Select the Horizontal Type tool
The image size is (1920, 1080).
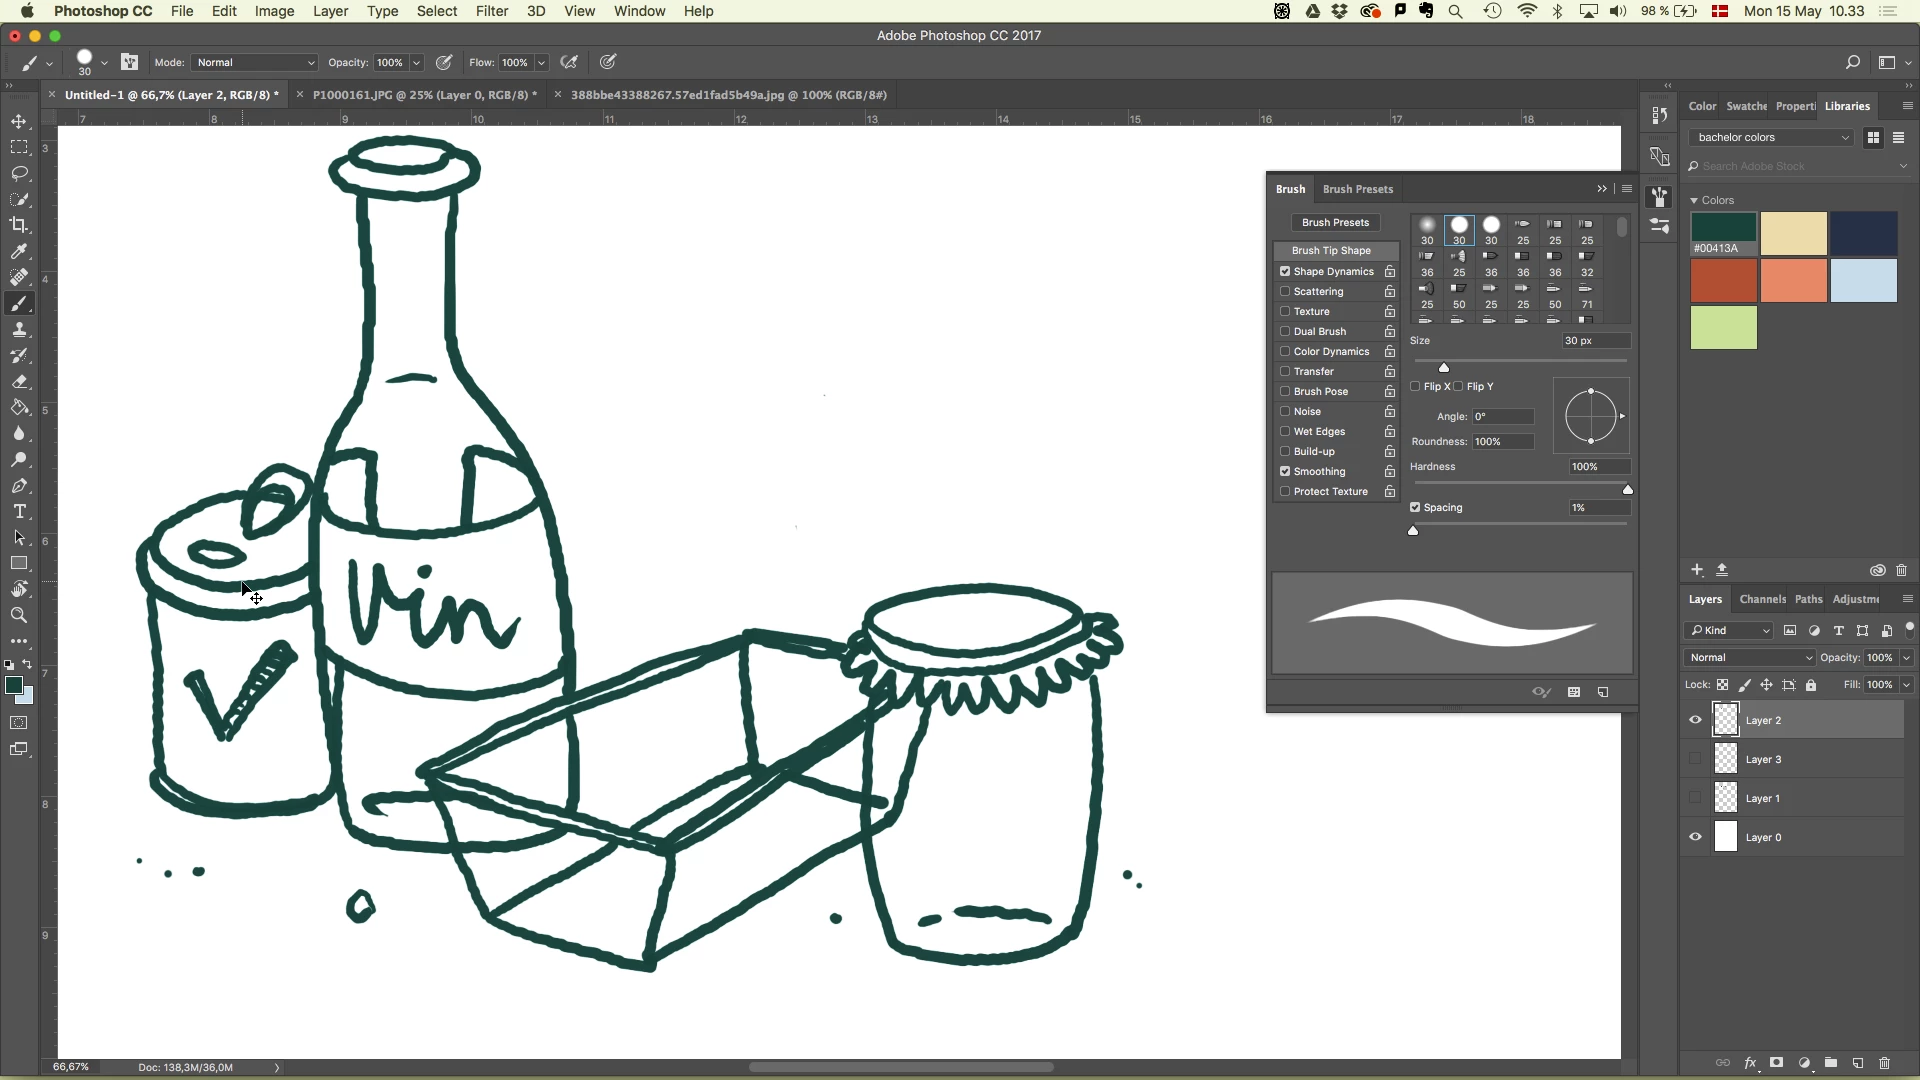click(19, 512)
